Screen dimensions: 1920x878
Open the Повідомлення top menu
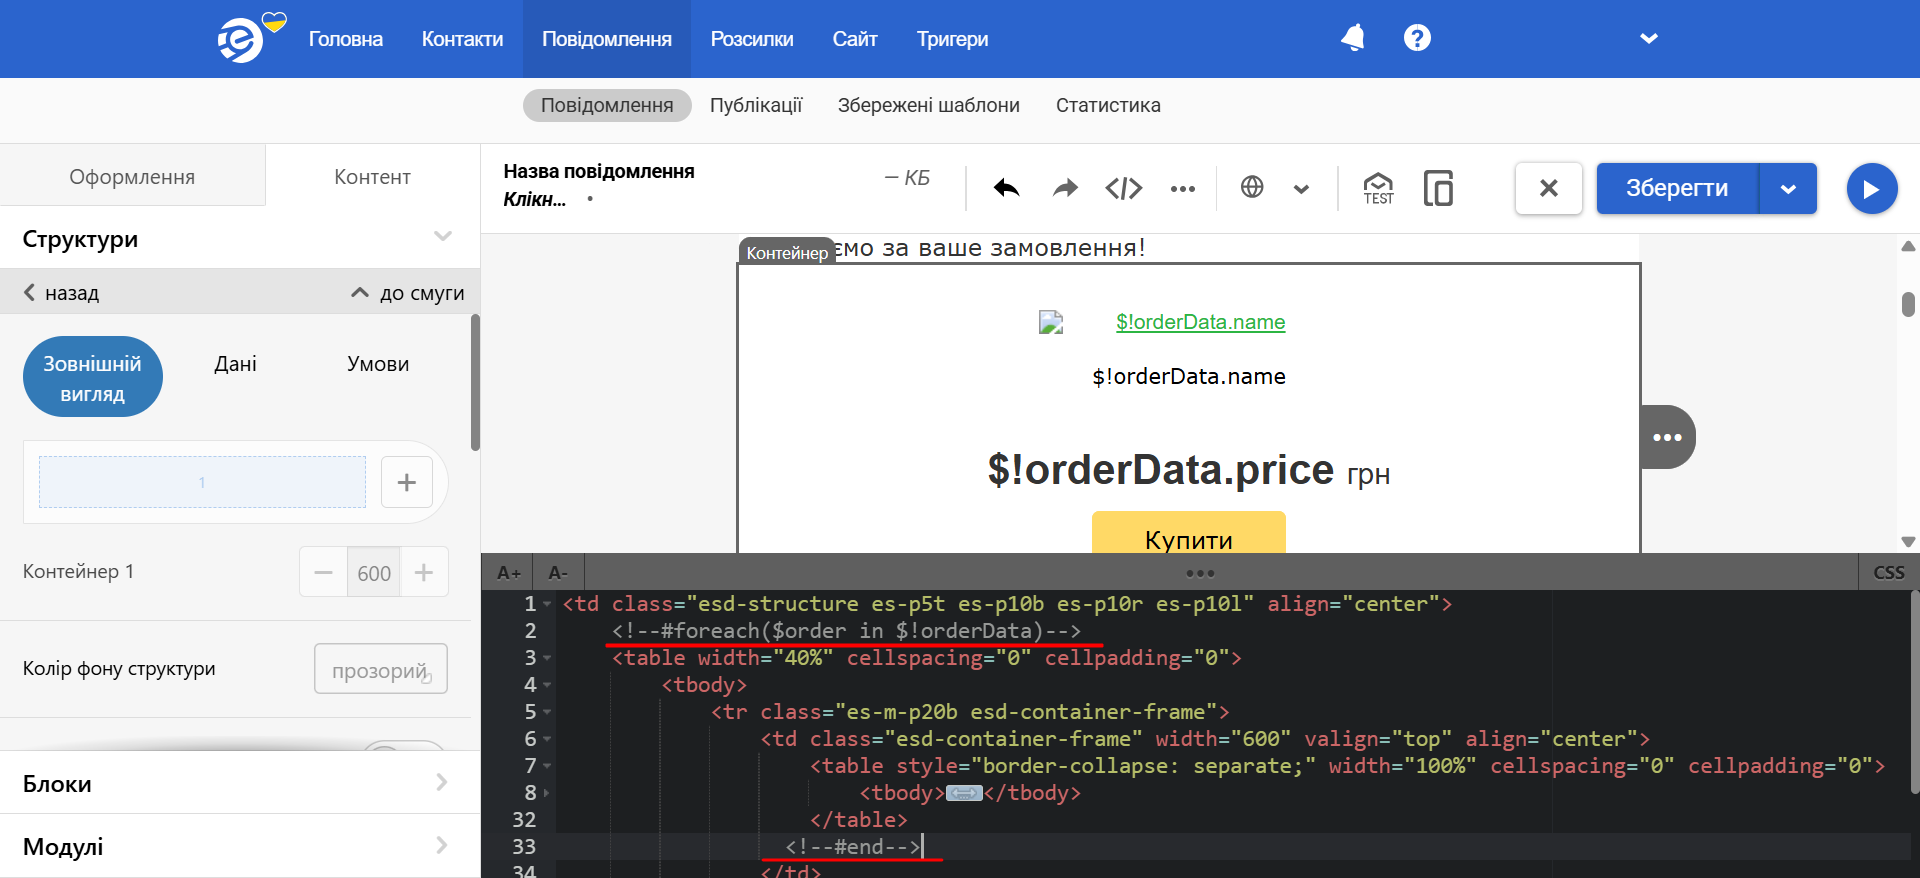pyautogui.click(x=607, y=39)
